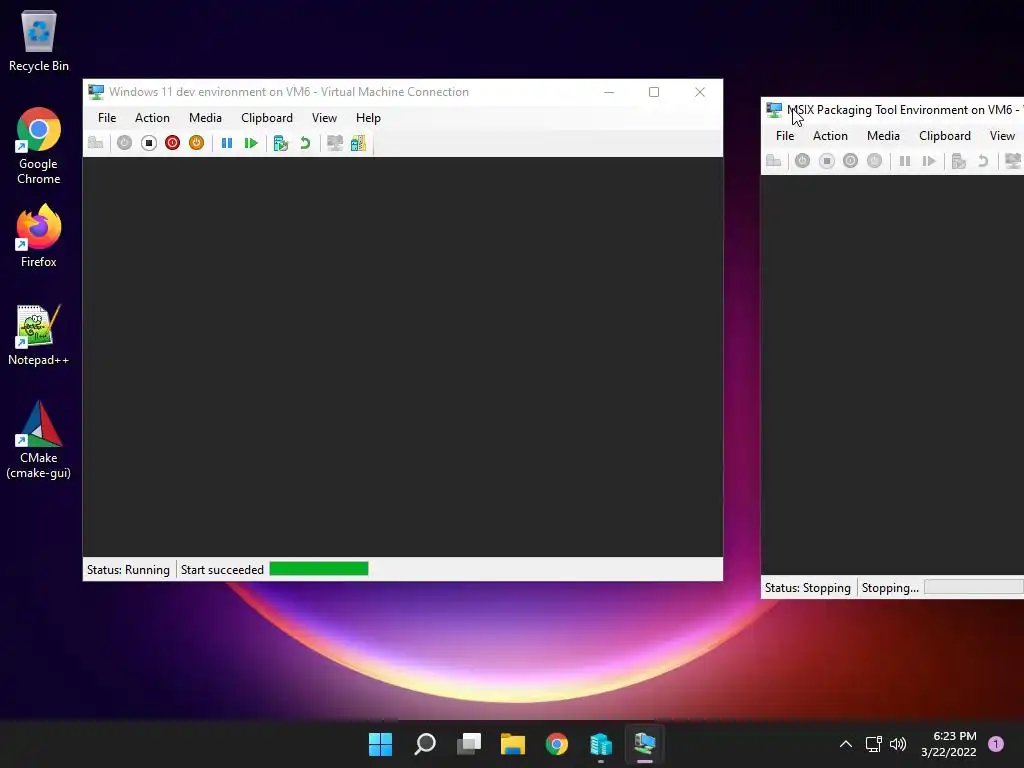Click the MSIX Packaging Tool VM display area
Image resolution: width=1024 pixels, height=768 pixels.
pyautogui.click(x=893, y=375)
